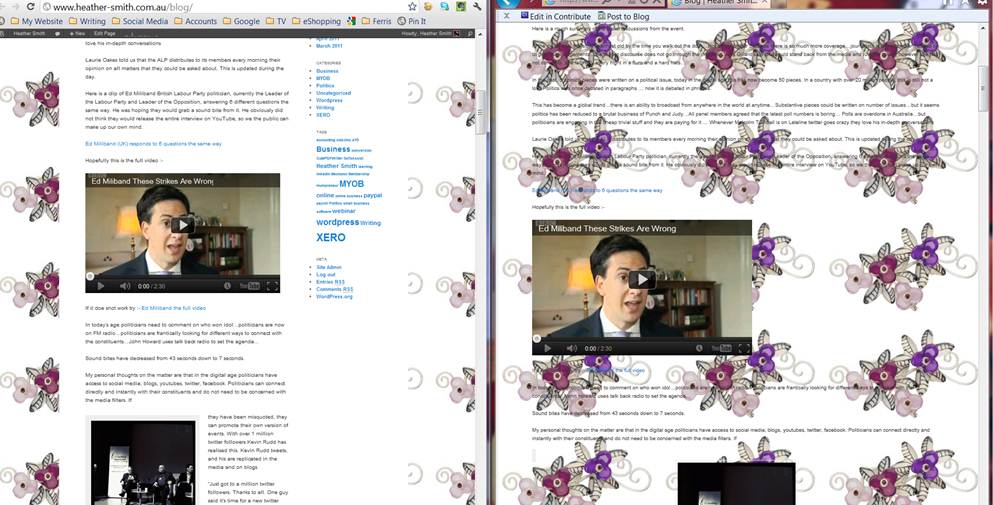Click the YouTube logo on right video player

[x=721, y=348]
